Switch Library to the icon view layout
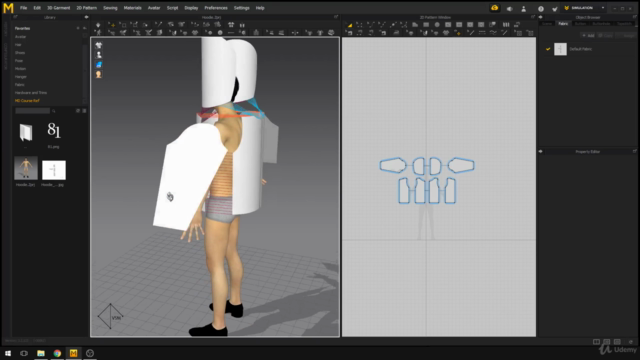This screenshot has width=640, height=360. pyautogui.click(x=78, y=111)
